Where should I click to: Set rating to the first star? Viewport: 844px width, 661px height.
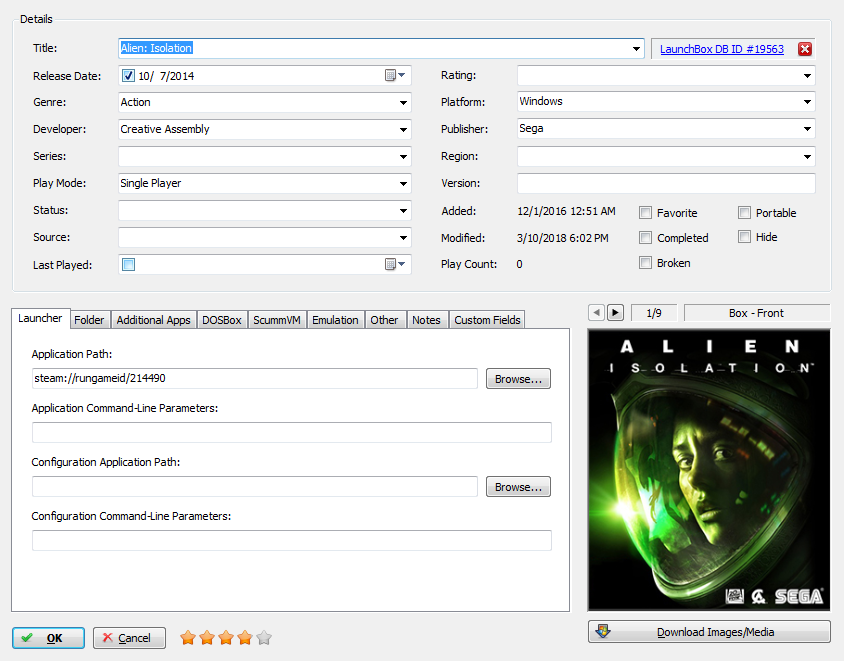pos(187,637)
